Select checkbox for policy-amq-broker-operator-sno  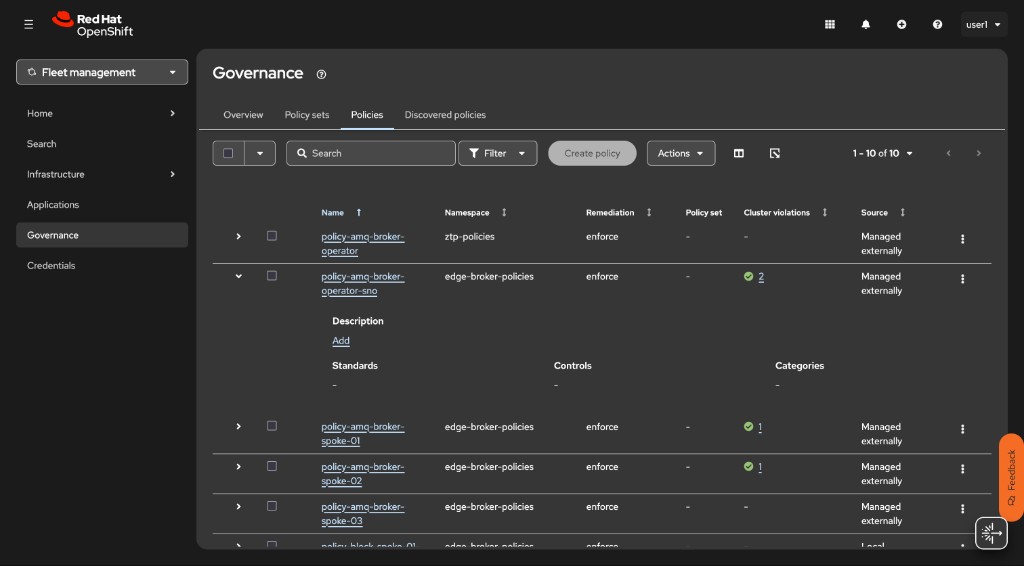pos(272,275)
